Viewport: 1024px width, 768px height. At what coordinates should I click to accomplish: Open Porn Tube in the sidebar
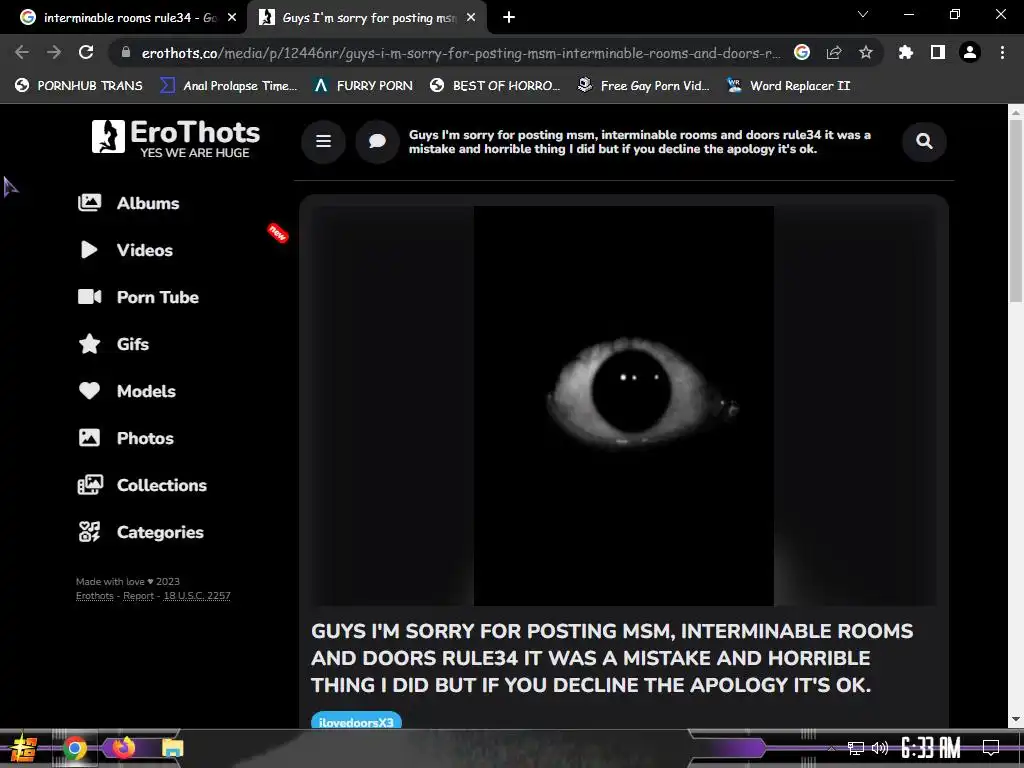click(x=138, y=297)
